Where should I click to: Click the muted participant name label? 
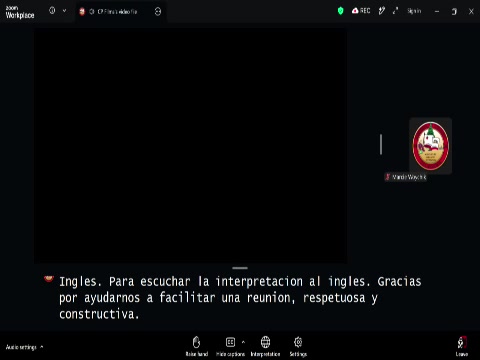click(406, 177)
